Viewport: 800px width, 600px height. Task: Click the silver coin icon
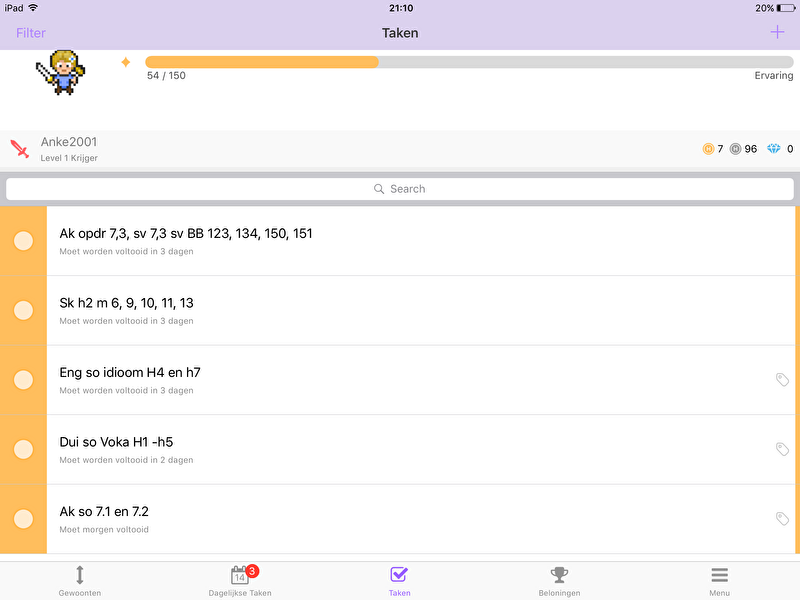[x=736, y=149]
